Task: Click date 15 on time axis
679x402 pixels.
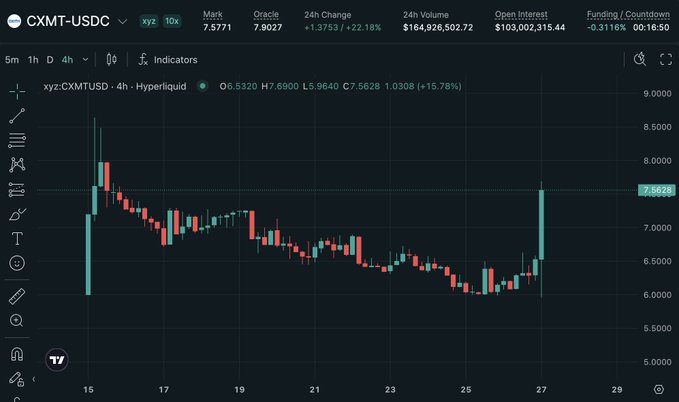Action: (88, 389)
